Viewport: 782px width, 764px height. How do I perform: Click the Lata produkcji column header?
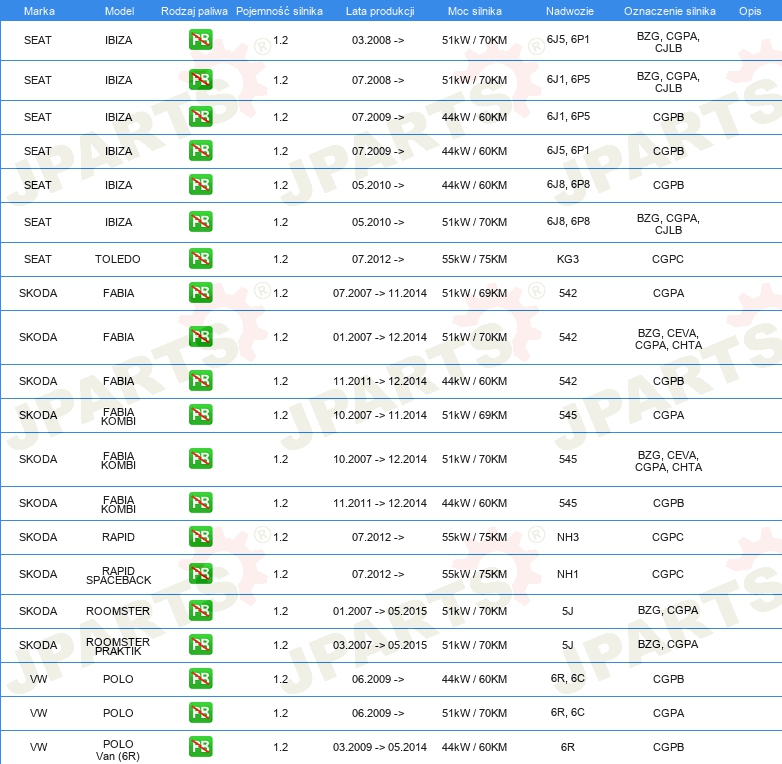coord(380,11)
